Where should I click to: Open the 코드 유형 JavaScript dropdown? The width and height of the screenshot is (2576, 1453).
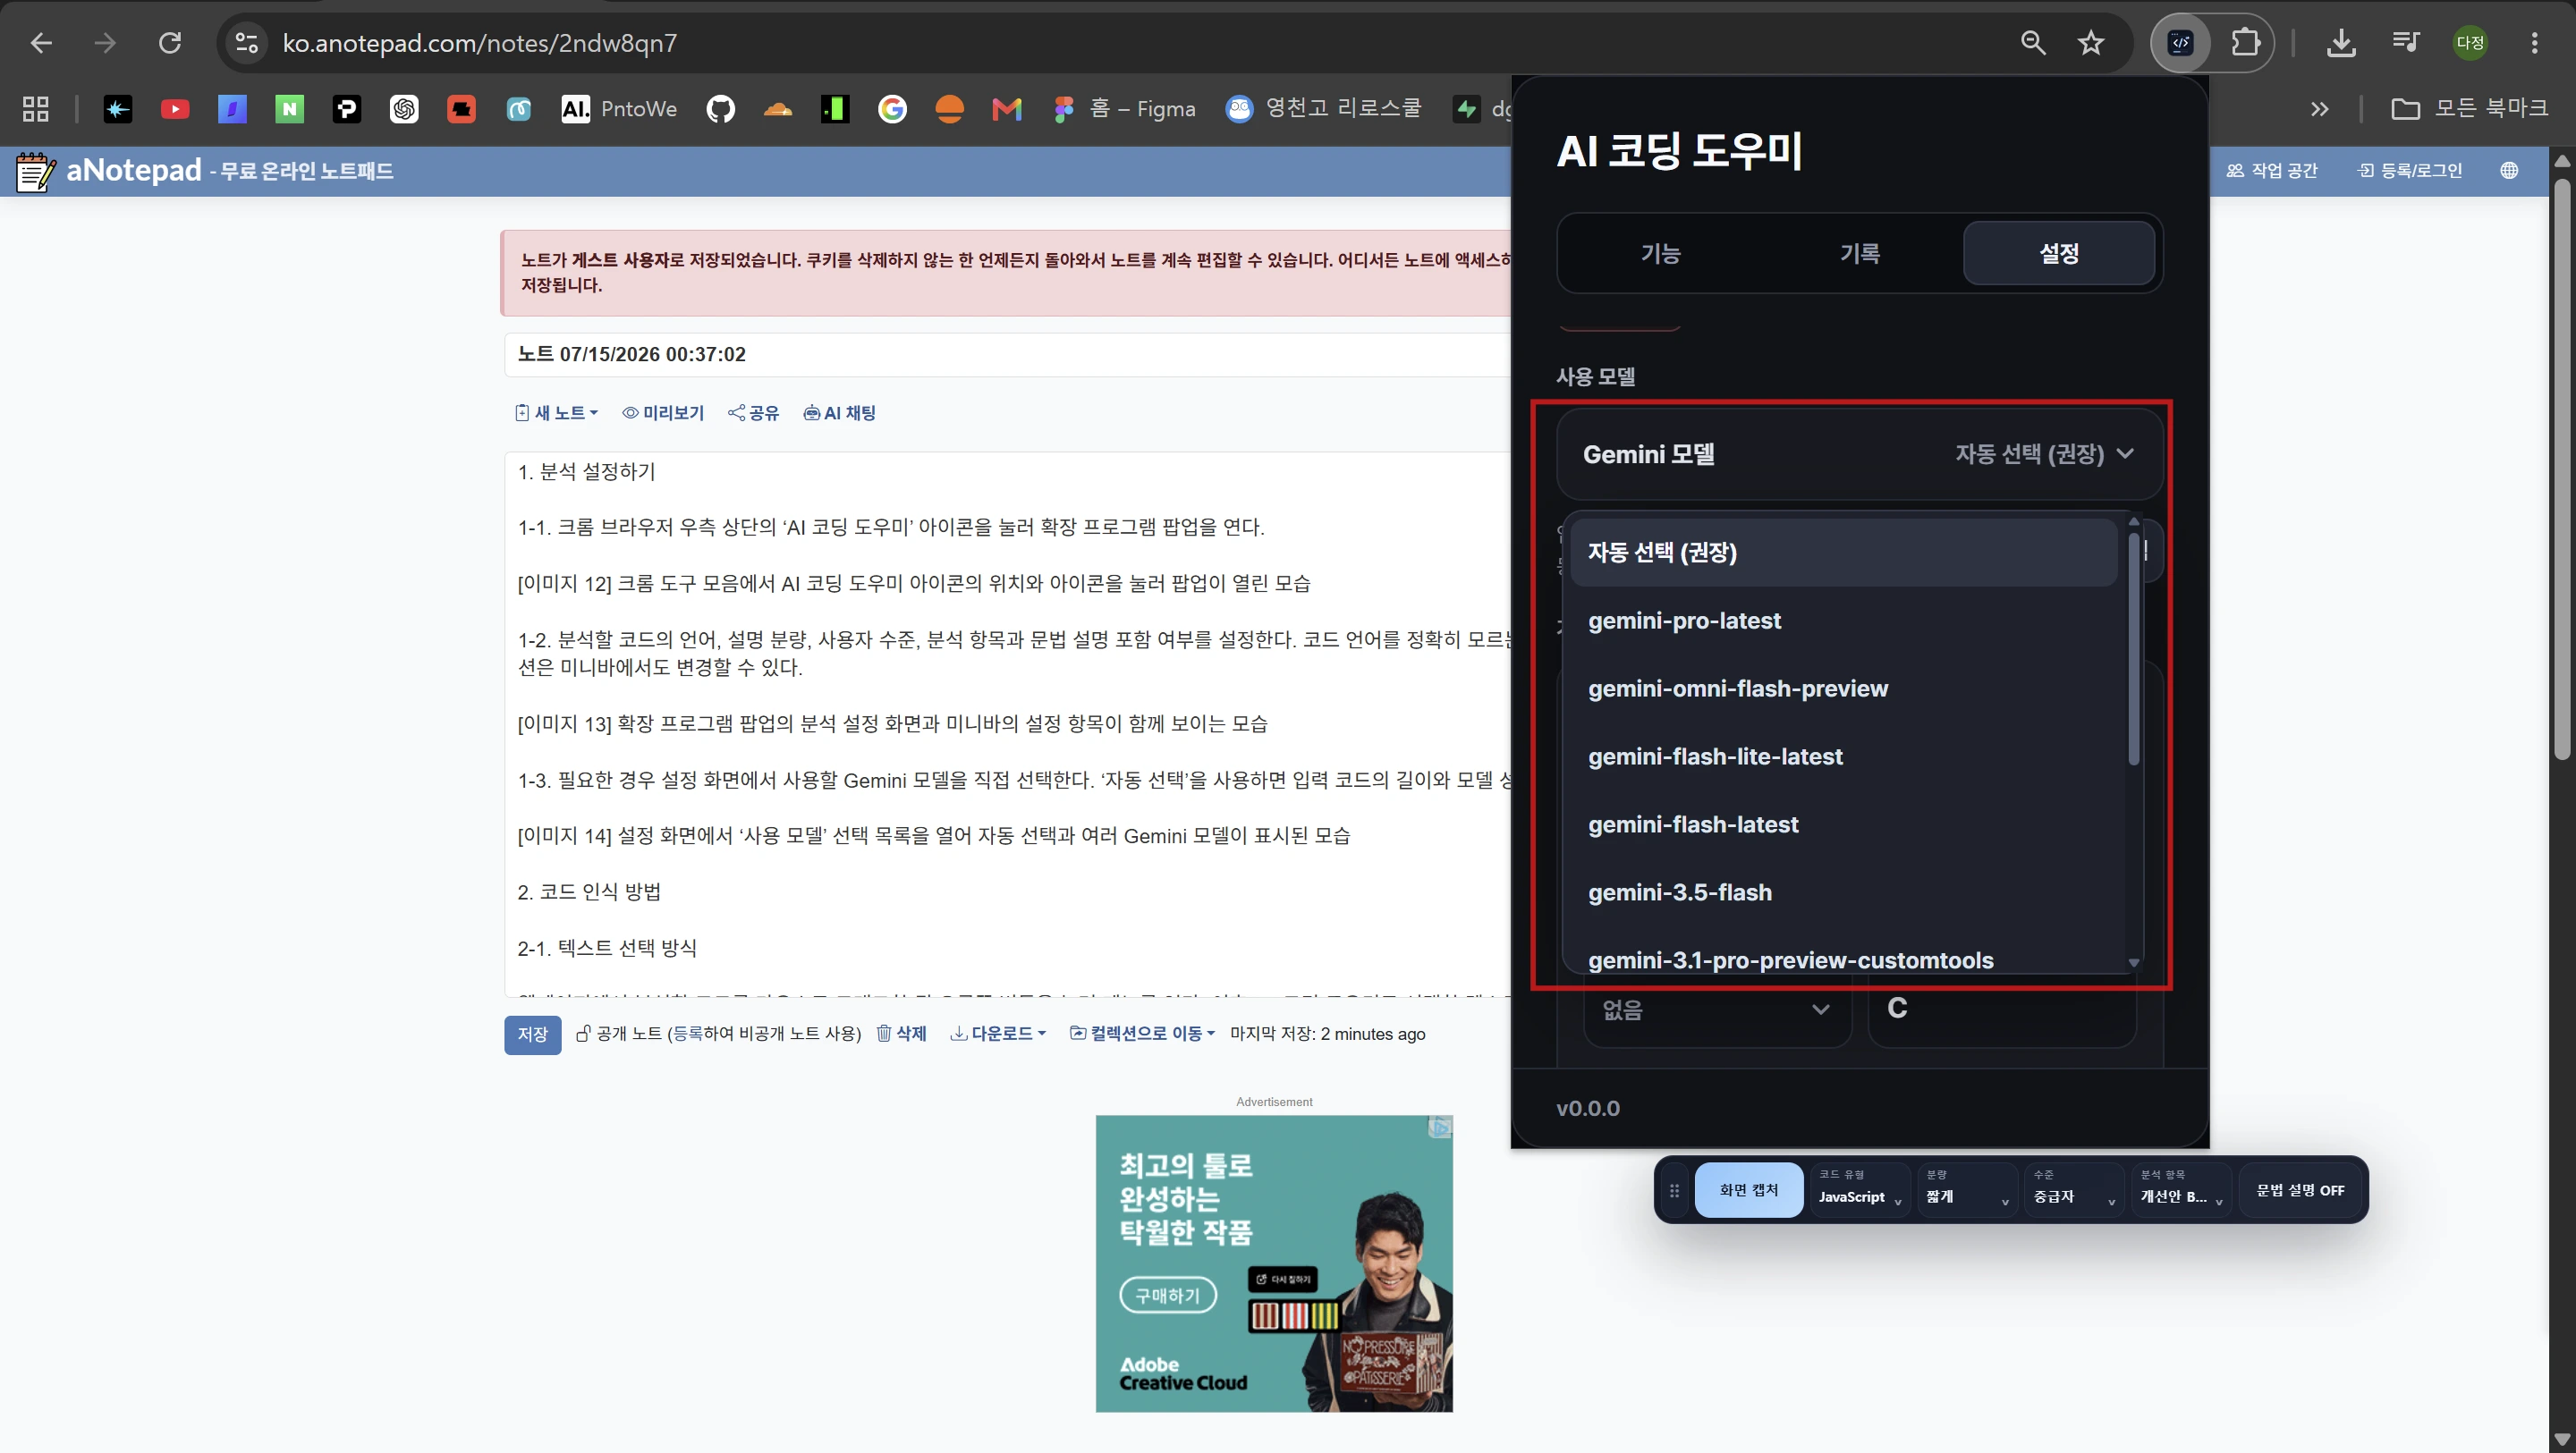tap(1859, 1190)
